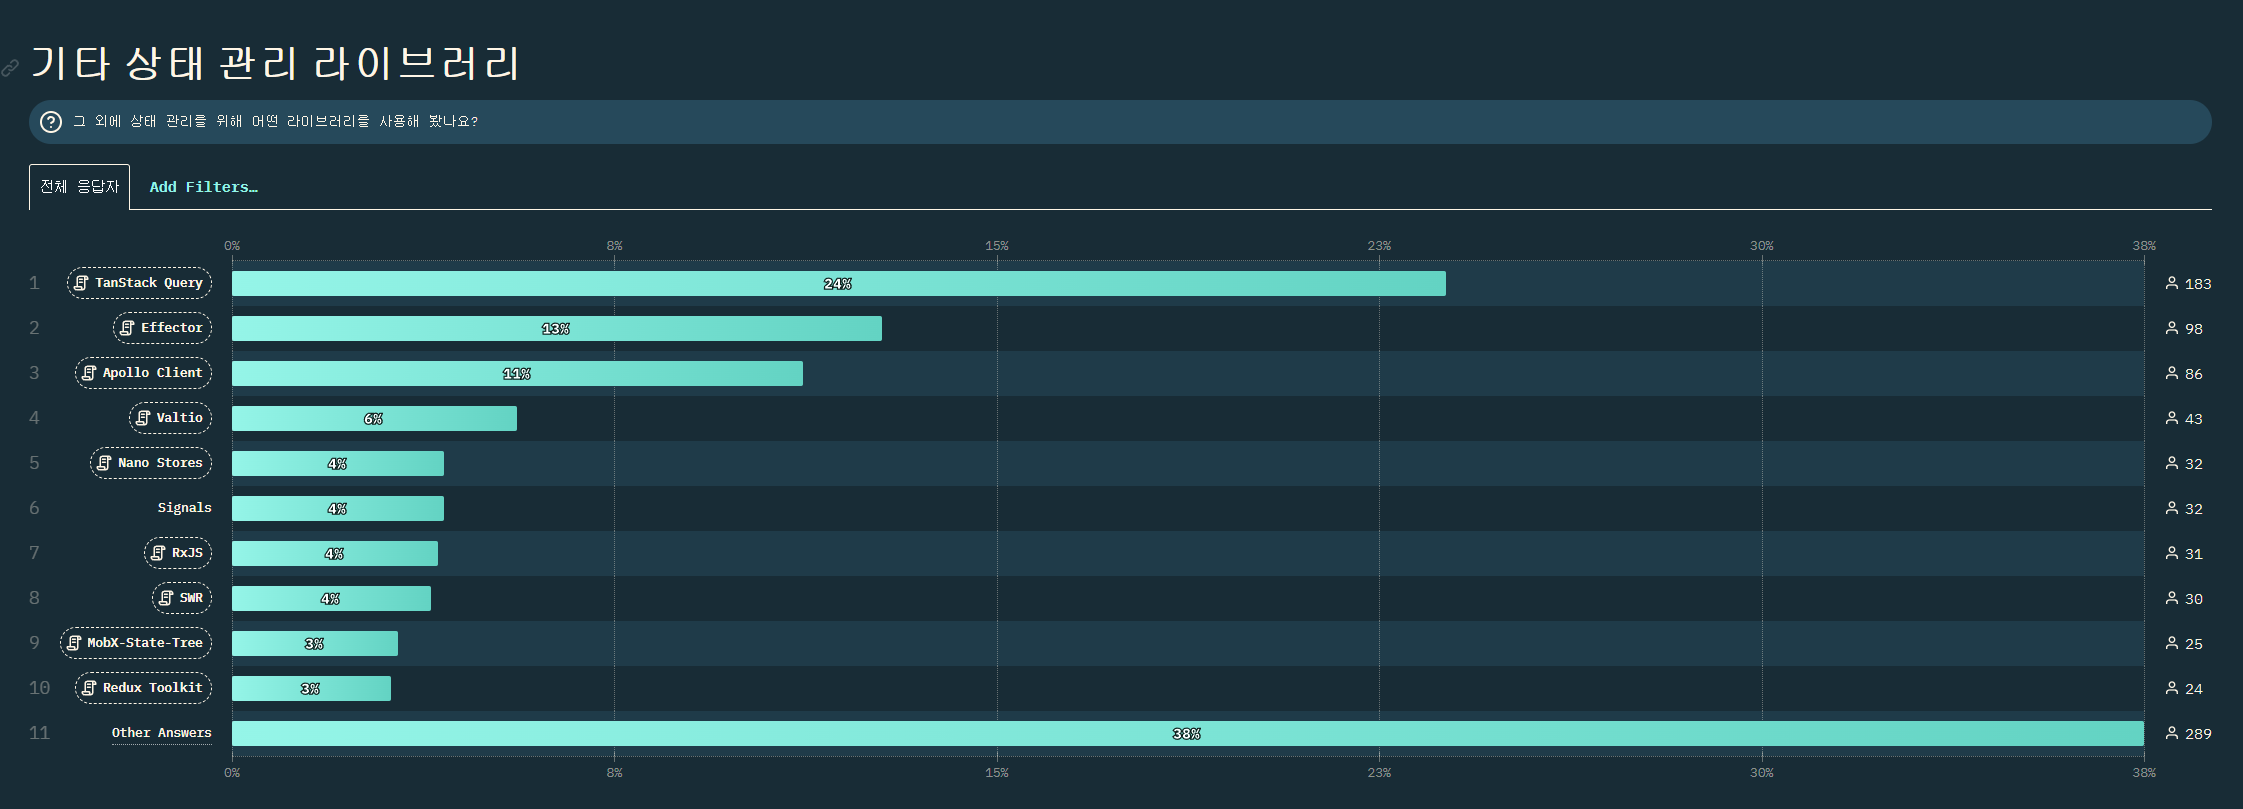The height and width of the screenshot is (809, 2243).
Task: Click the heading 기타 상태 관리 라이브러리
Action: tap(275, 63)
